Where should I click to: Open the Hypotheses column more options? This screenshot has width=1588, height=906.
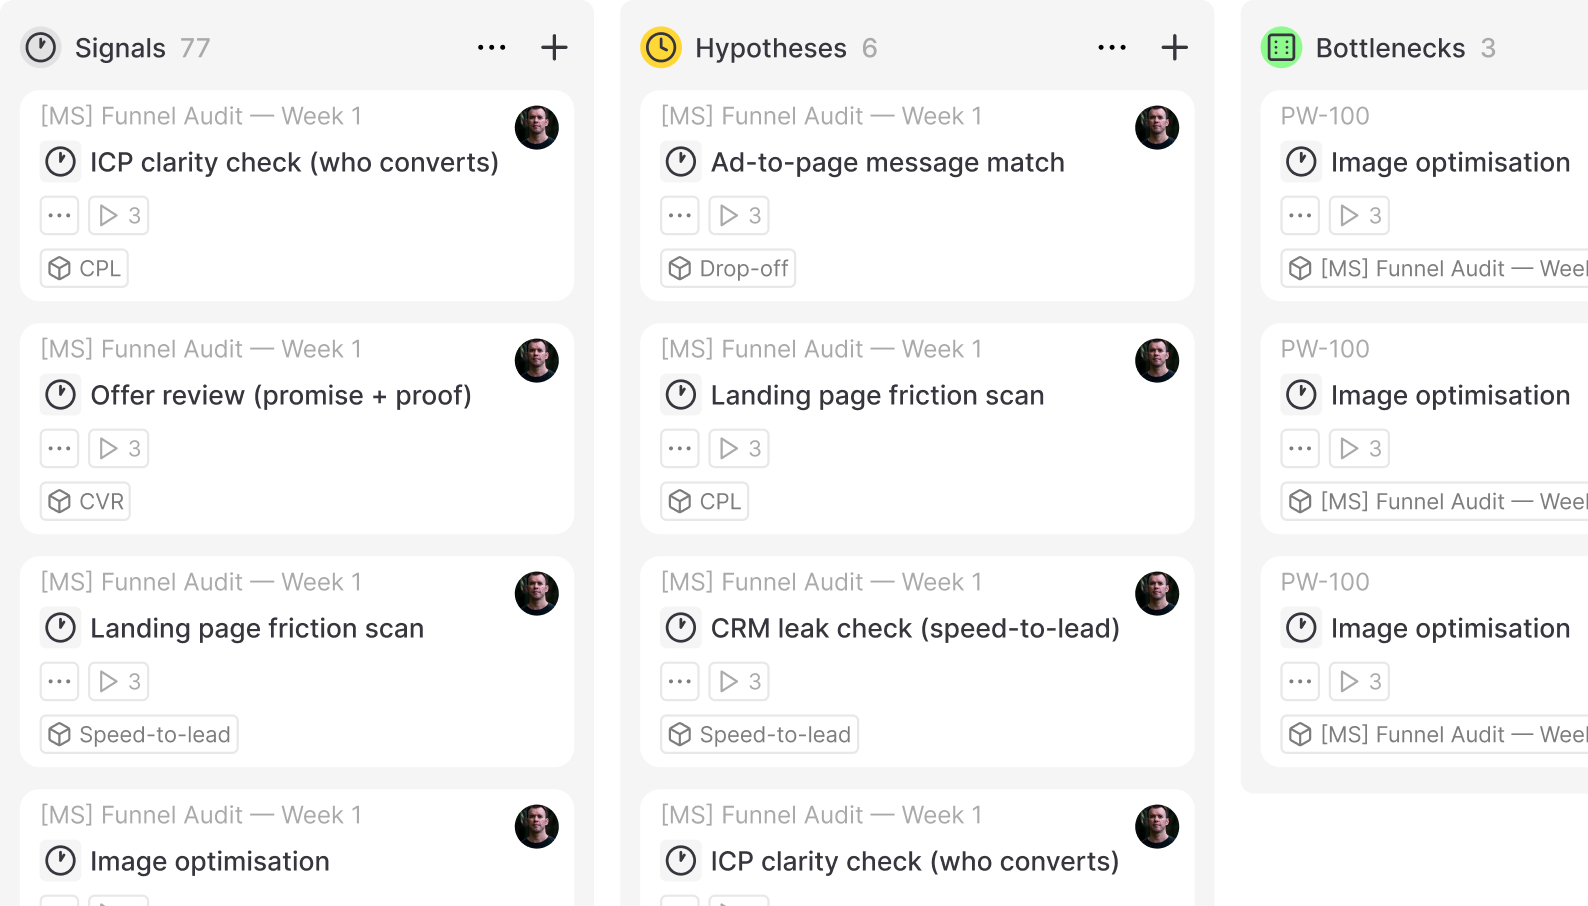coord(1111,48)
